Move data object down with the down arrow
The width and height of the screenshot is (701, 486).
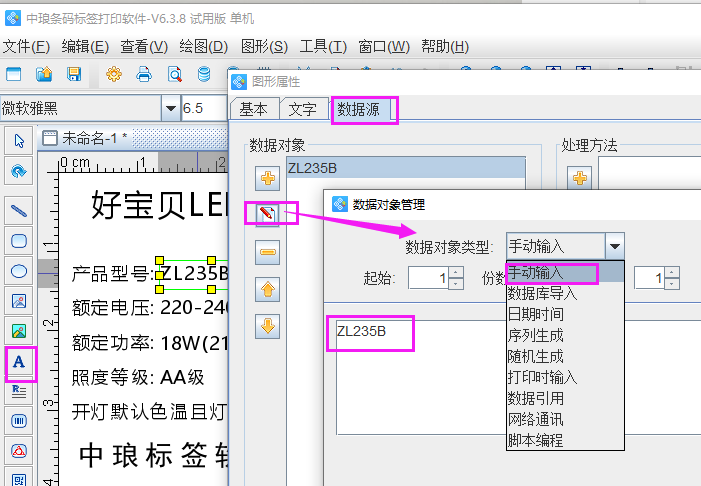[x=268, y=326]
